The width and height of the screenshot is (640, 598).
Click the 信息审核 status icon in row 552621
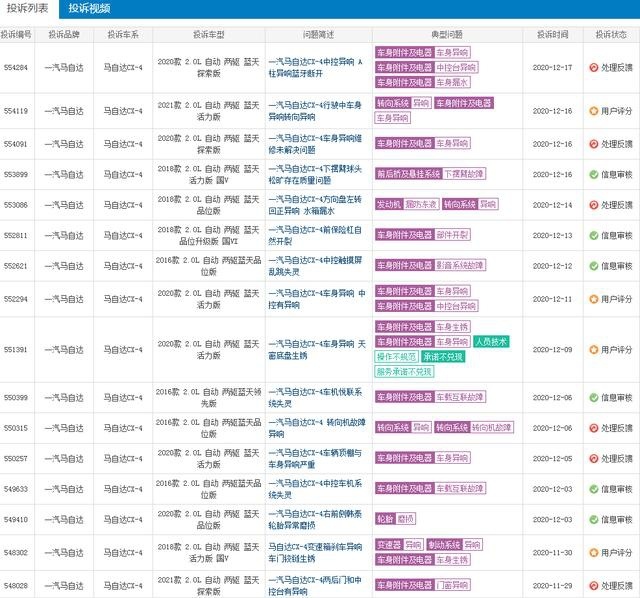pos(593,266)
